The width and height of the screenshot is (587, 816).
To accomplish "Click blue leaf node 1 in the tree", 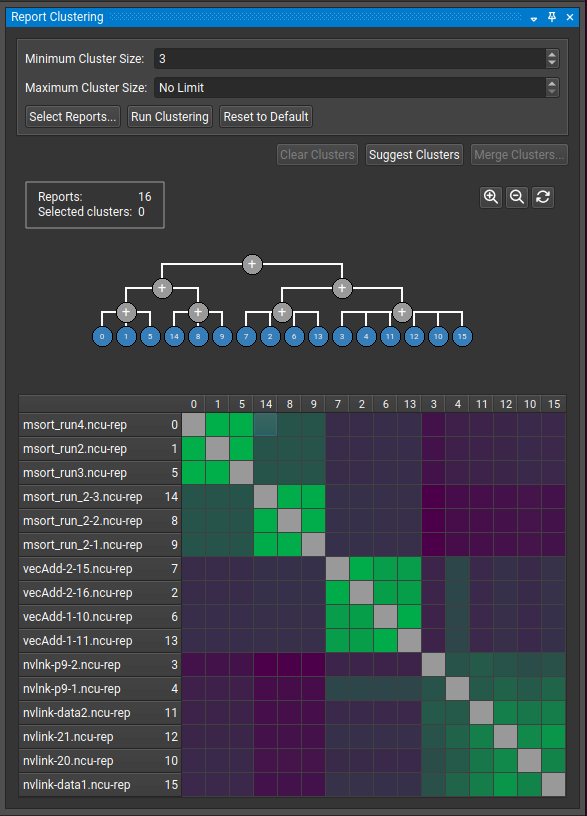I will [126, 336].
